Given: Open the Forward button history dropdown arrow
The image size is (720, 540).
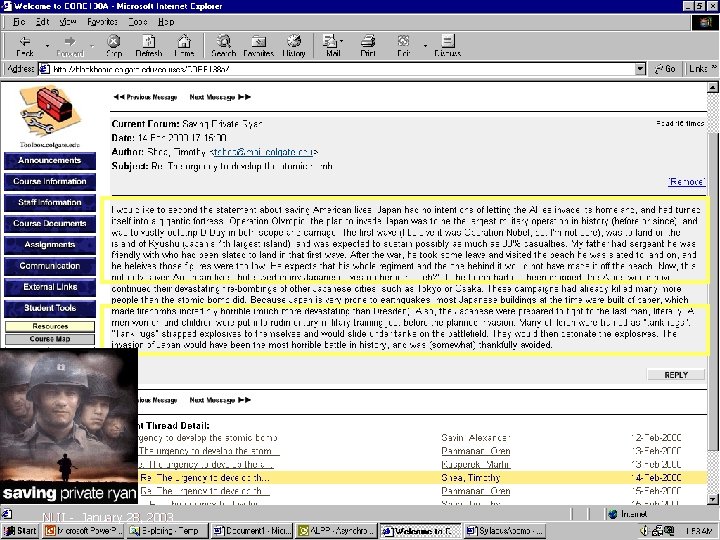Looking at the screenshot, I should pos(92,46).
